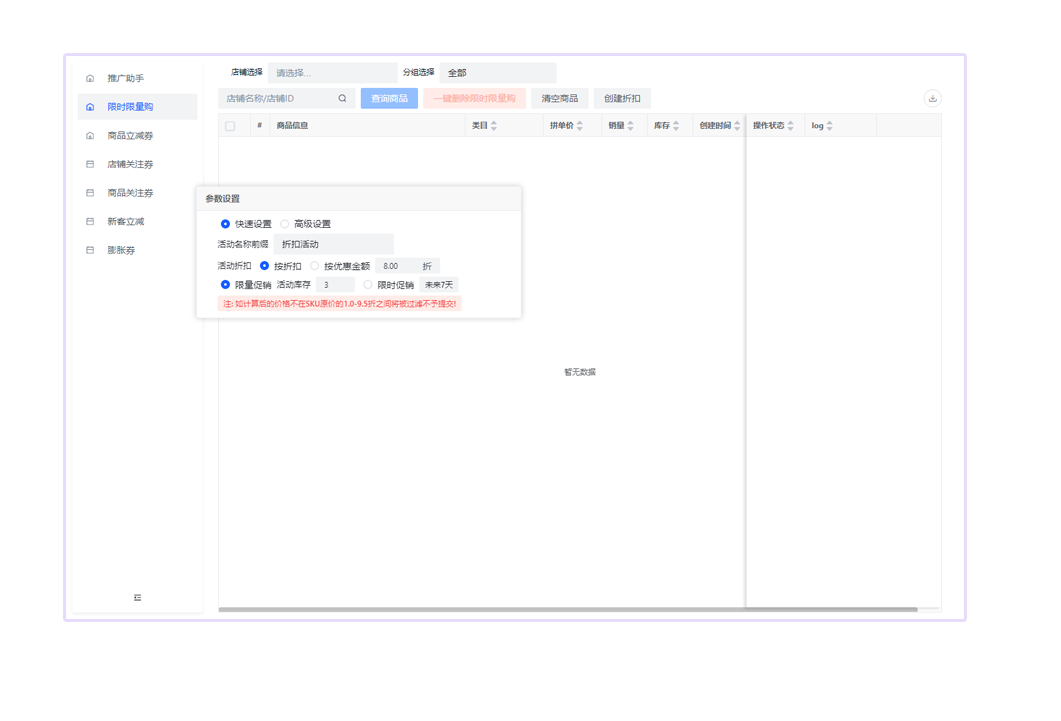Screen dimensions: 1061x721
Task: Select the 高级设置 radio option
Action: tap(285, 224)
